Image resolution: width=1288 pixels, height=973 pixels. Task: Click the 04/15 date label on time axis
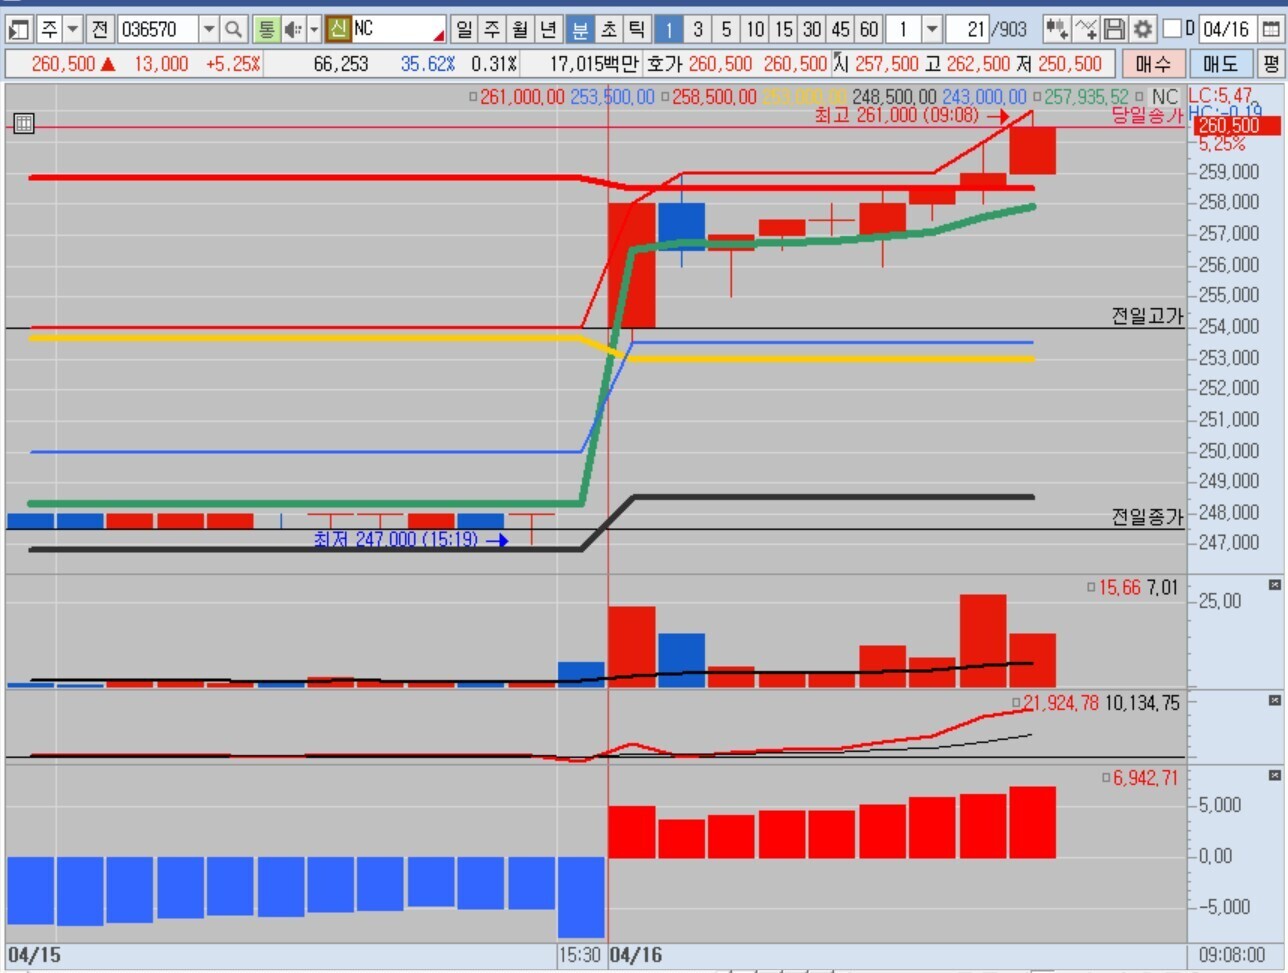(34, 955)
